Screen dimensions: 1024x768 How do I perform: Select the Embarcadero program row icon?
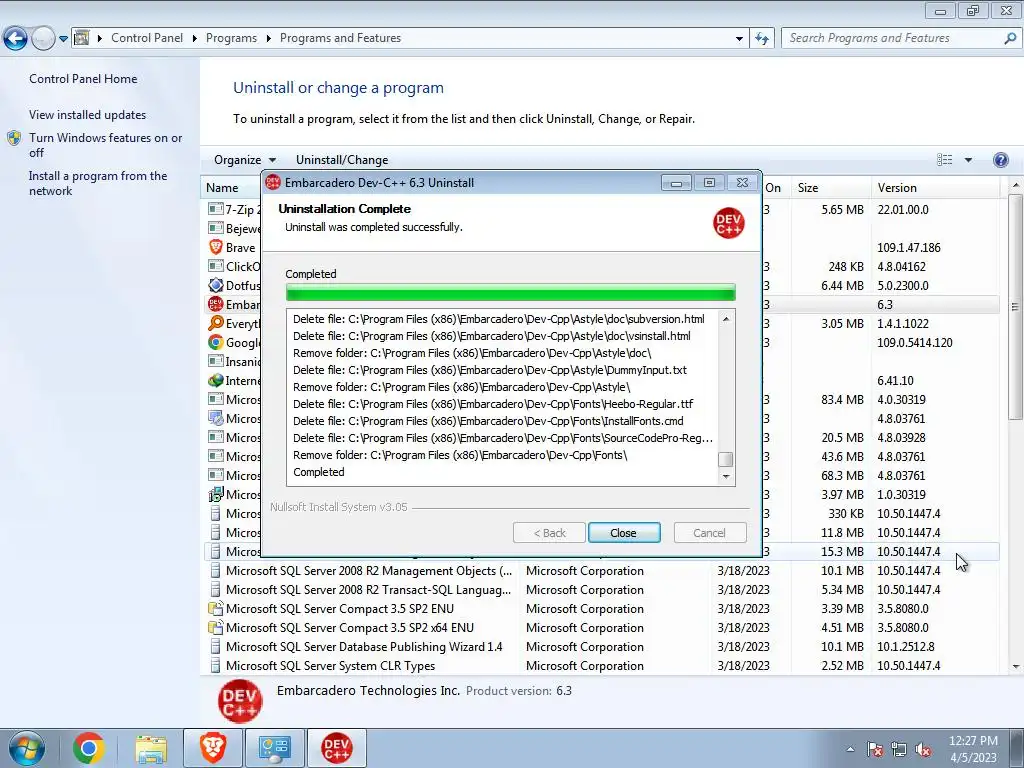click(x=216, y=304)
